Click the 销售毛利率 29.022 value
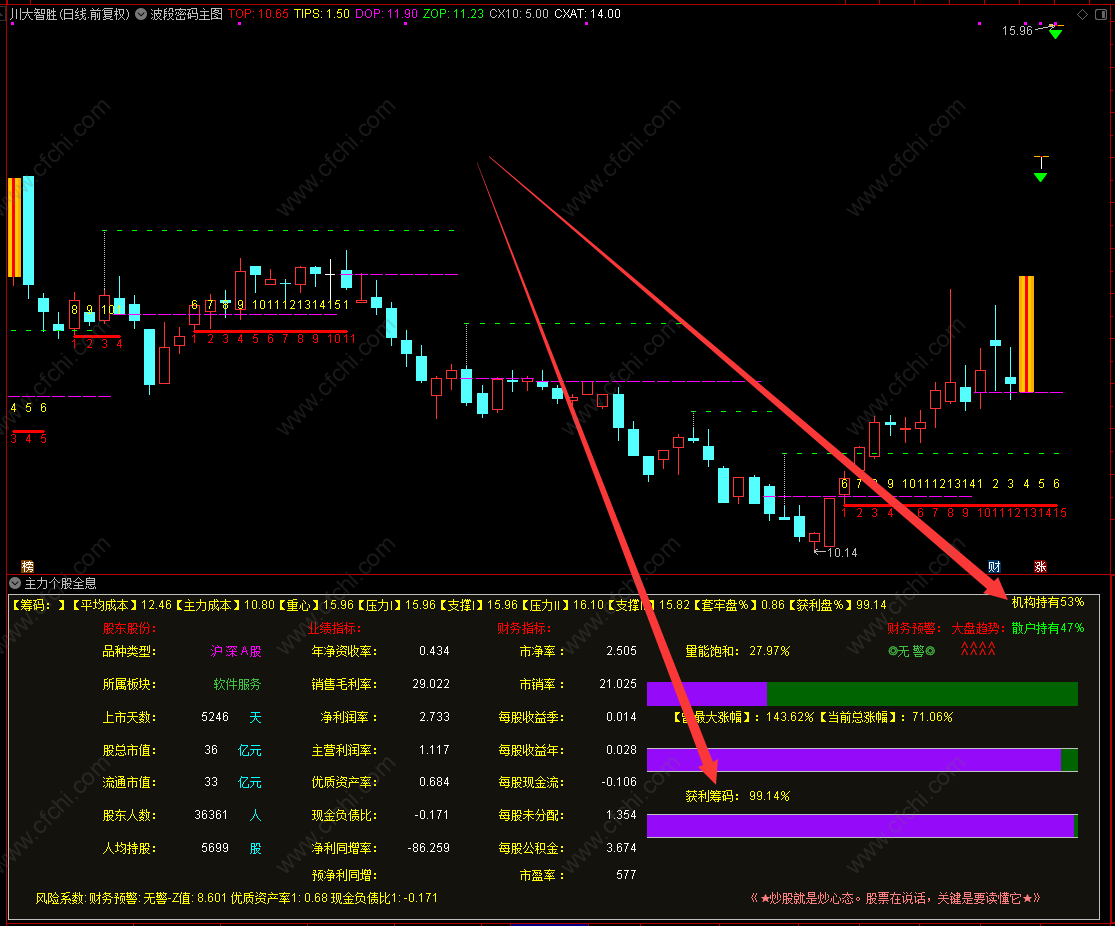 click(431, 683)
